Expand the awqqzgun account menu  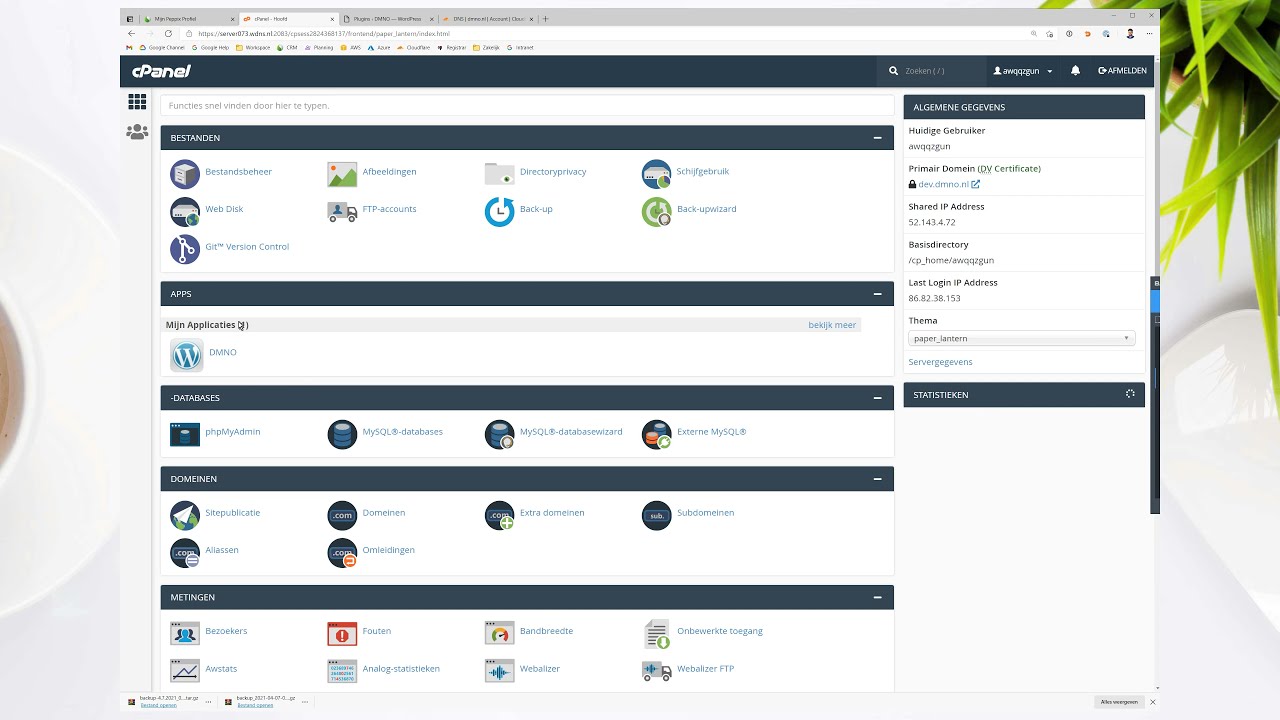[1020, 70]
